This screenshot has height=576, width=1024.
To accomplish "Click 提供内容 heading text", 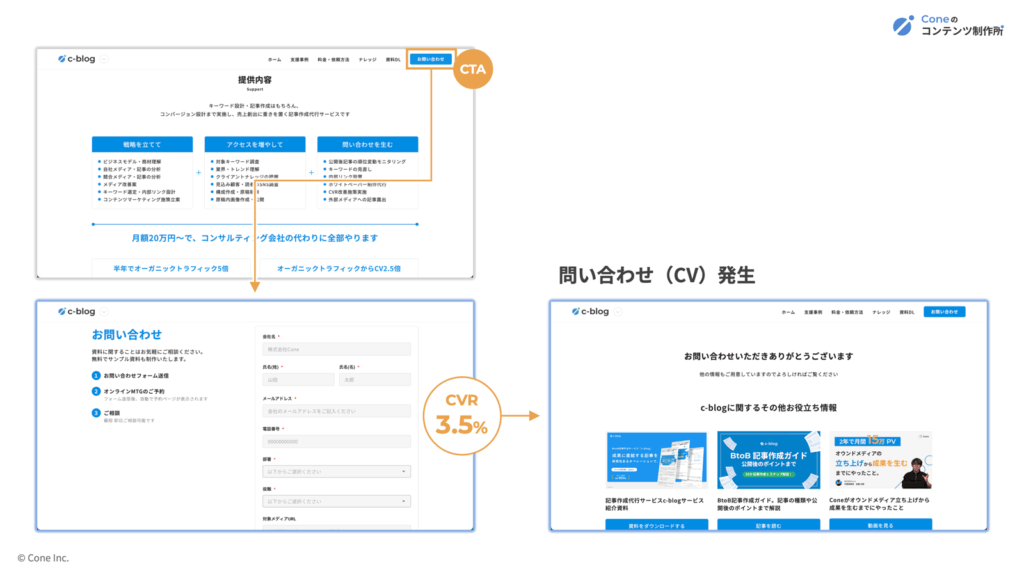I will pos(255,80).
